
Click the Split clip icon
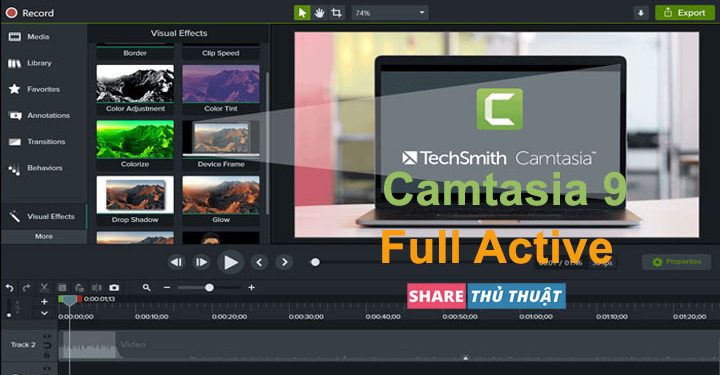coord(96,288)
